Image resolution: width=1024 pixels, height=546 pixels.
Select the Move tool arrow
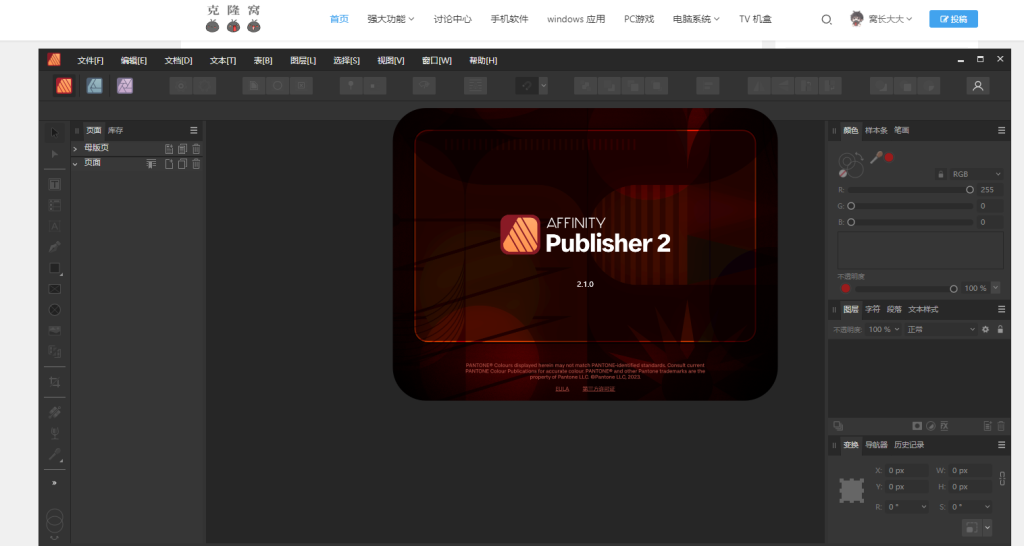pos(55,133)
